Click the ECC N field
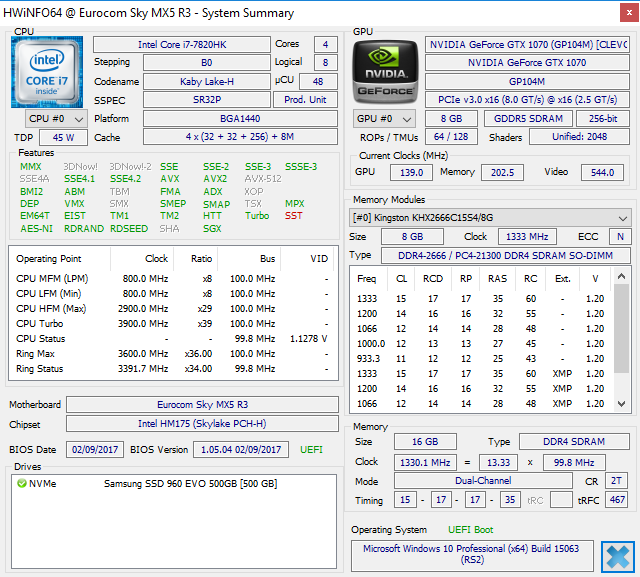Screen dimensions: 640x577 click(620, 237)
